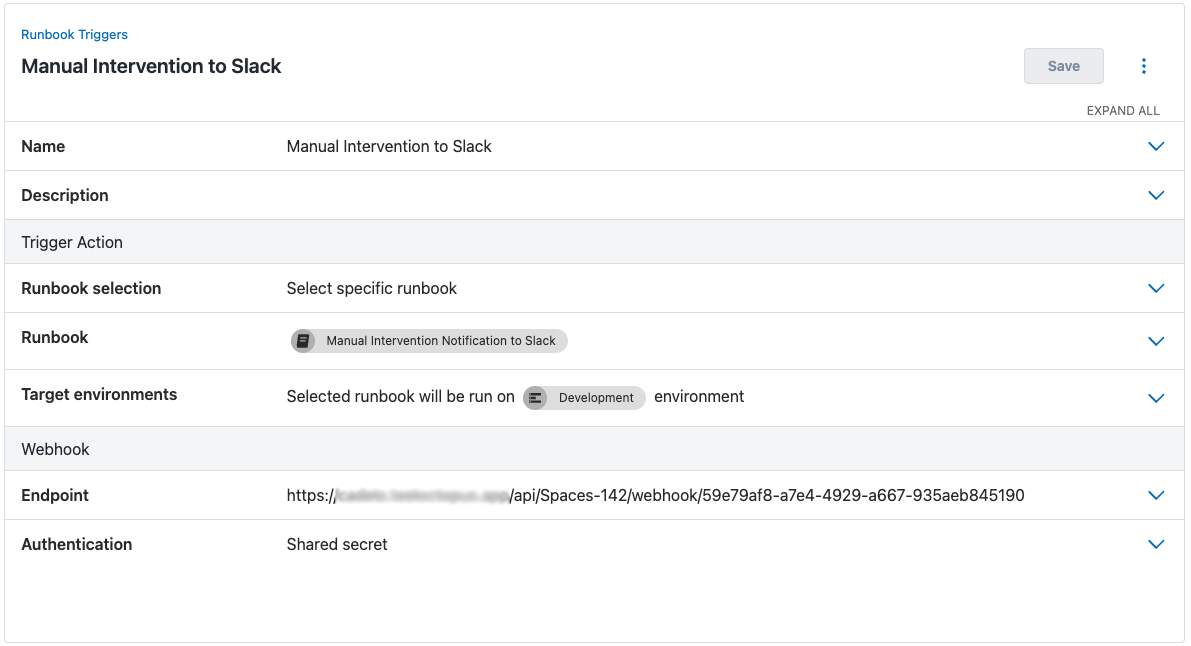Image resolution: width=1191 pixels, height=646 pixels.
Task: Click the Development environment icon
Action: [535, 397]
